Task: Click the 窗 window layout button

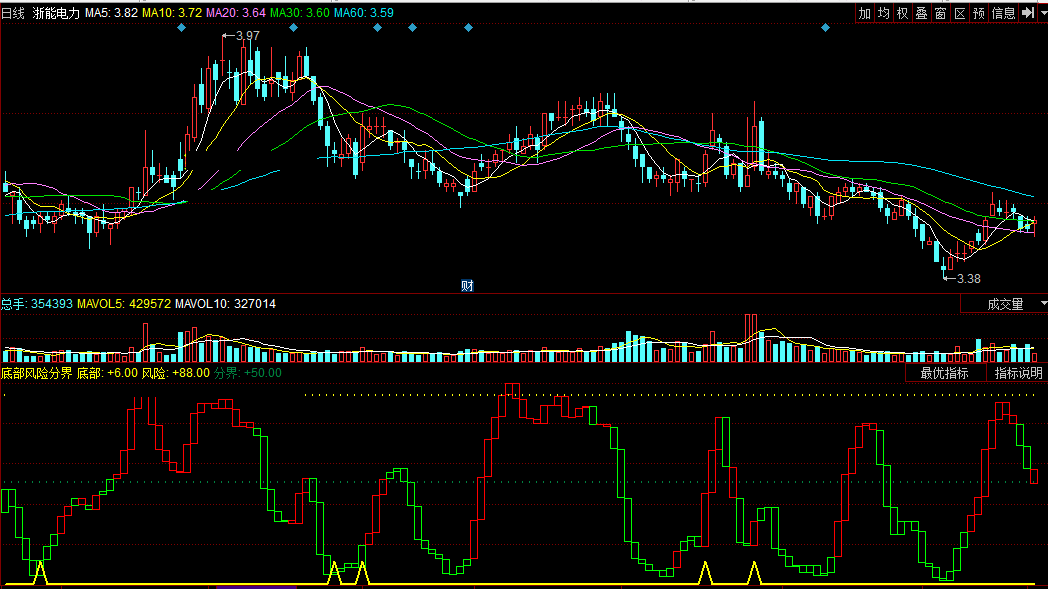Action: 940,13
